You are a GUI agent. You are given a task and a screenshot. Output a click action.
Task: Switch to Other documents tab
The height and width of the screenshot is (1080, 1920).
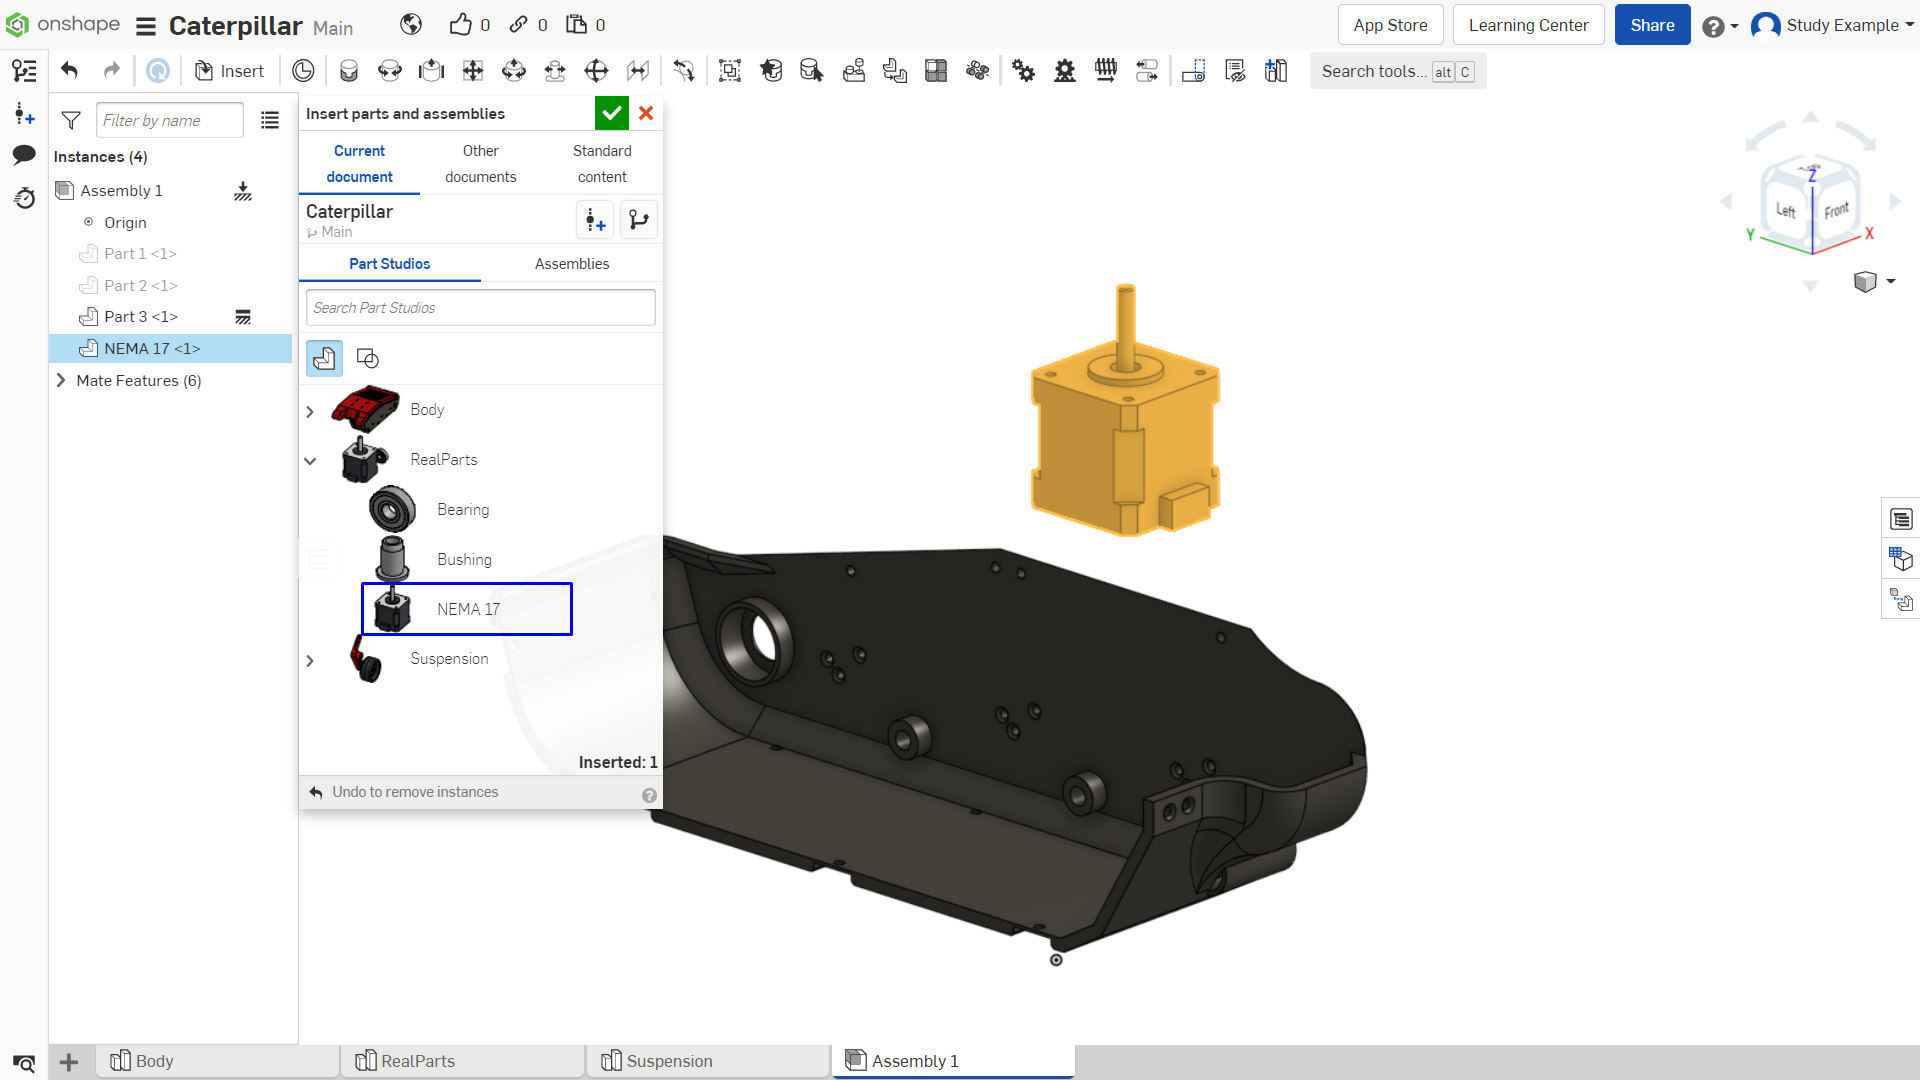tap(480, 163)
